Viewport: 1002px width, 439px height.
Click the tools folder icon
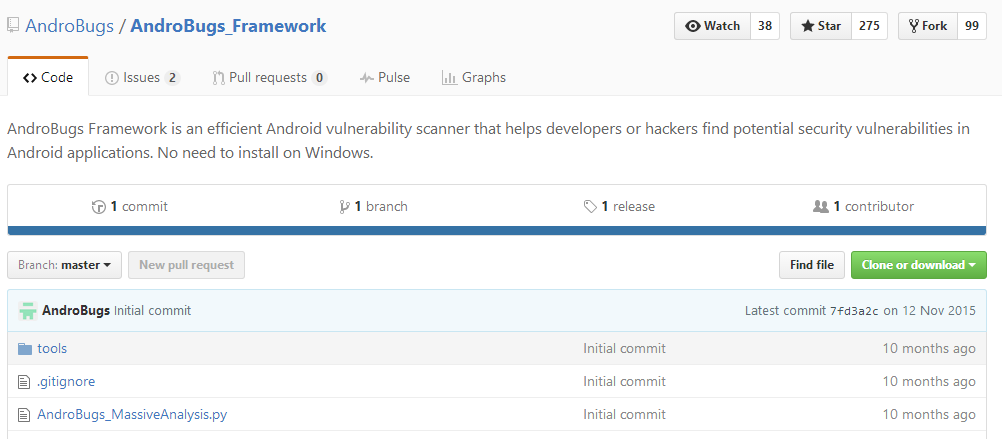coord(25,349)
